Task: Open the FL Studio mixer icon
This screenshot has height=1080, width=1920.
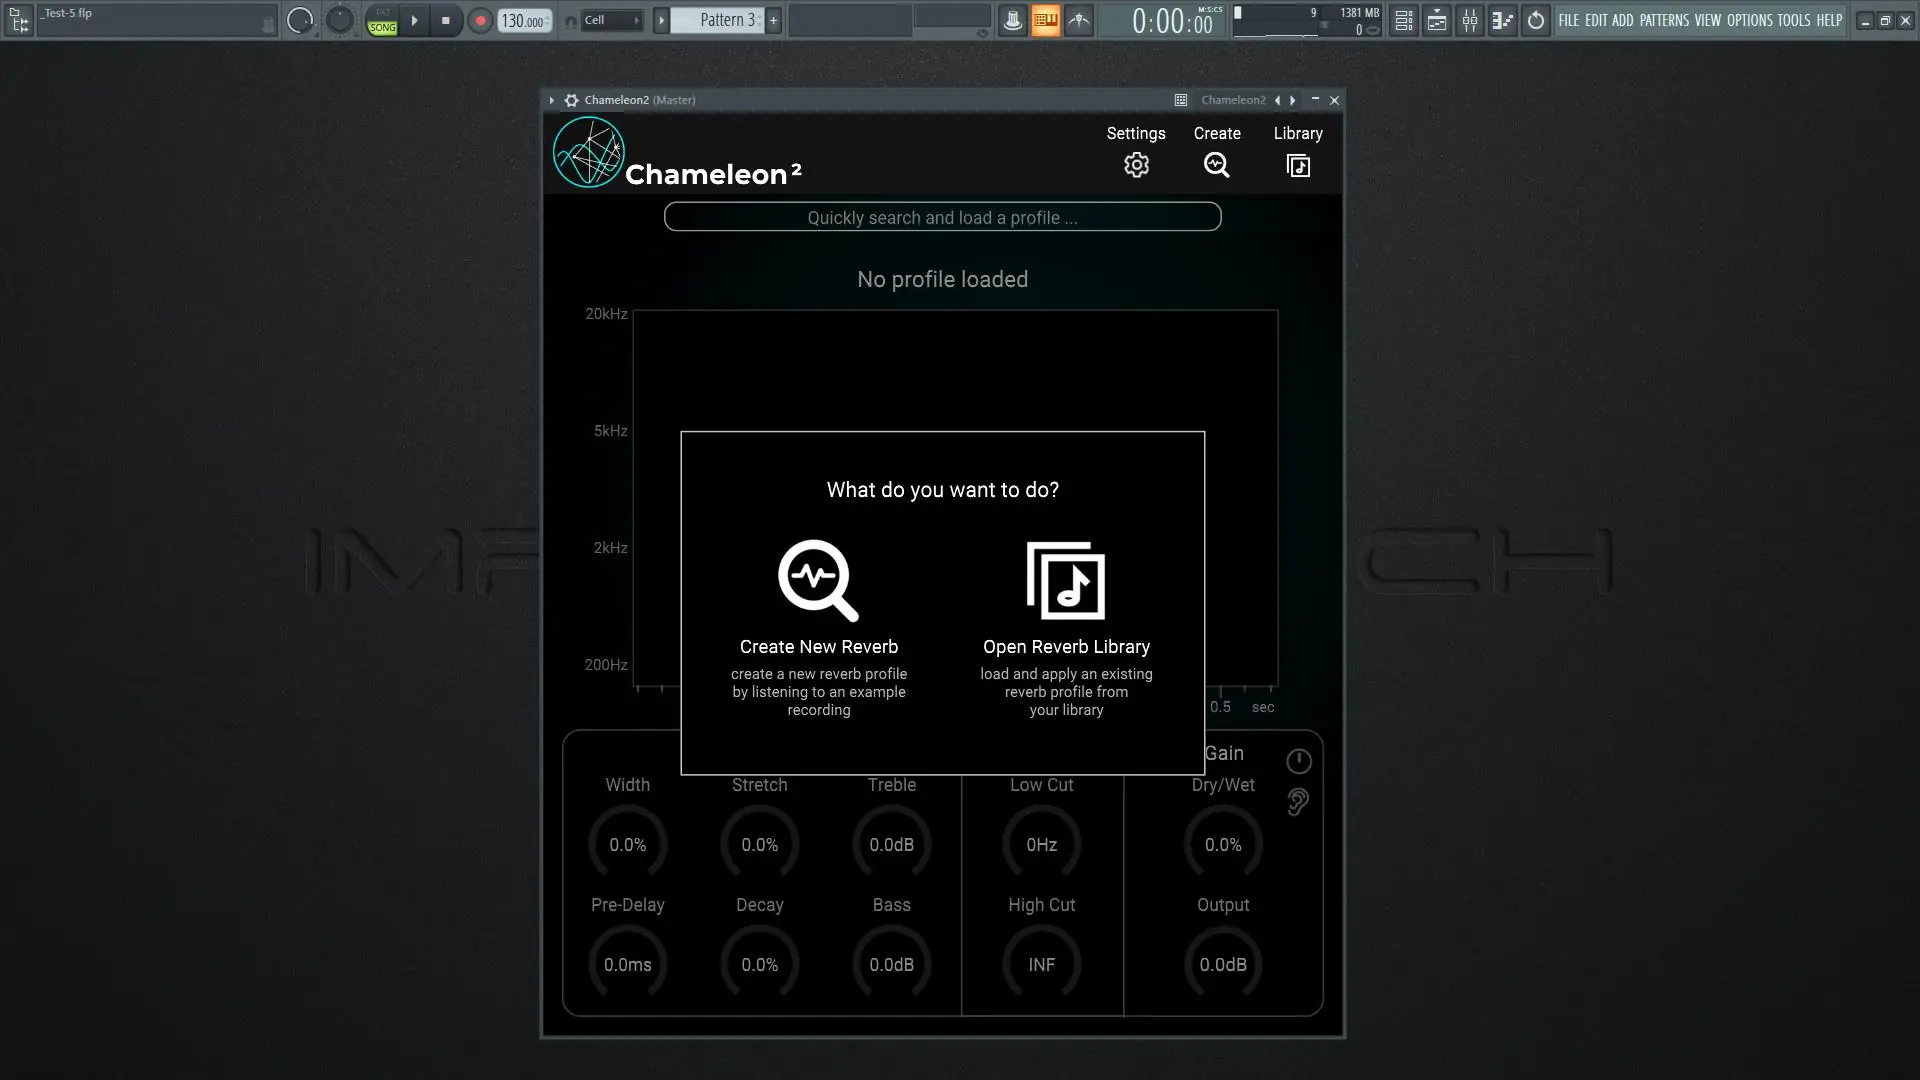Action: [x=1469, y=20]
